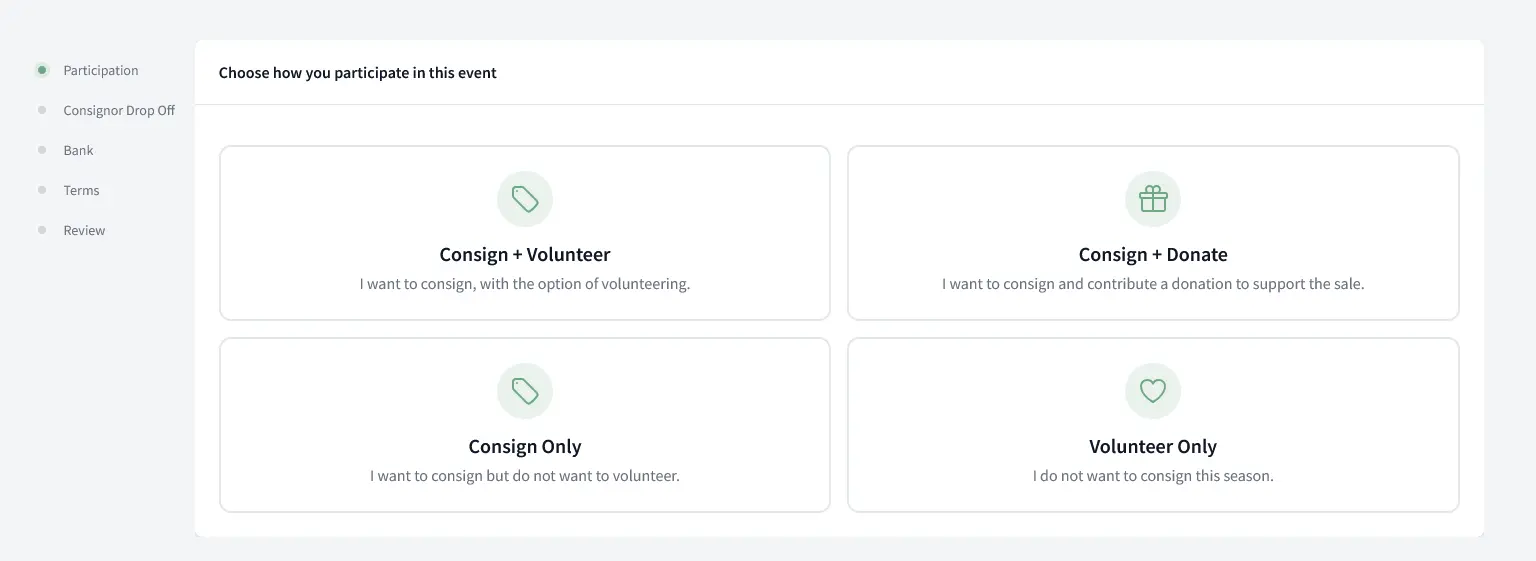
Task: Click the gray dot beside Review step
Action: pos(42,230)
